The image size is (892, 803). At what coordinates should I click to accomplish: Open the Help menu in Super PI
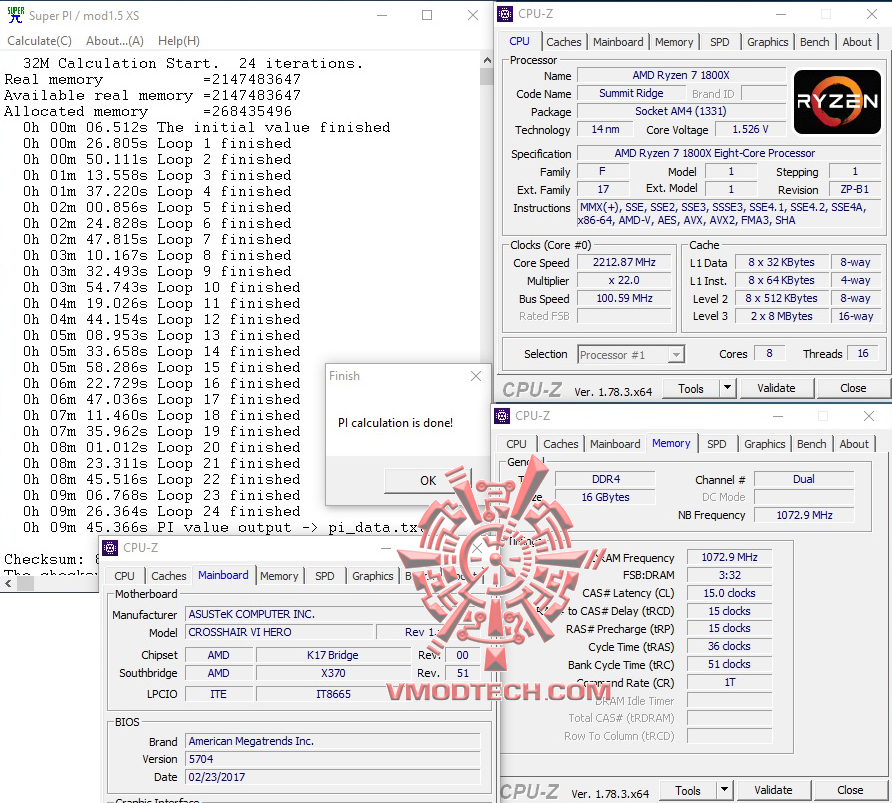tap(177, 40)
